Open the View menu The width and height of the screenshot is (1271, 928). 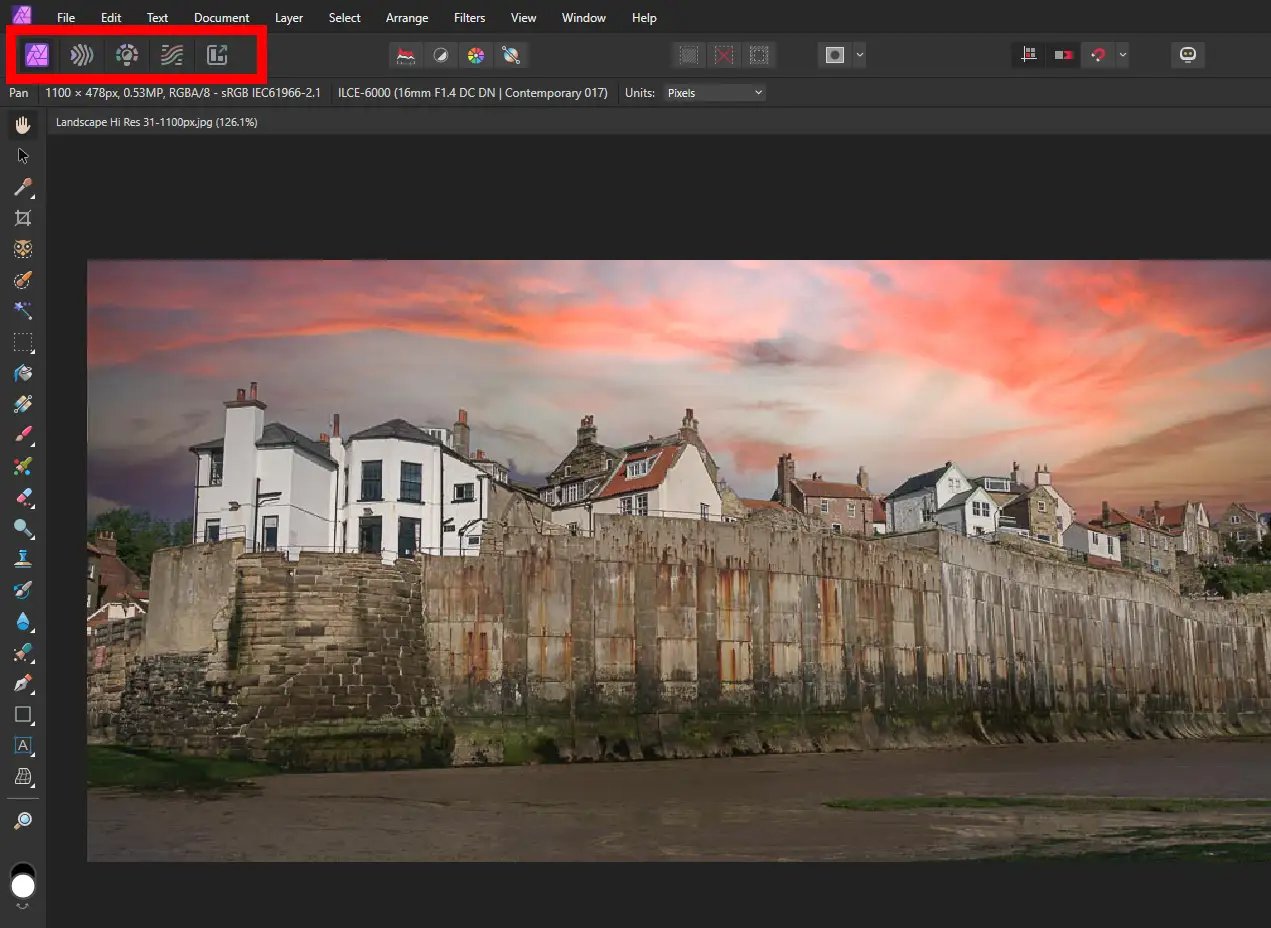point(523,18)
